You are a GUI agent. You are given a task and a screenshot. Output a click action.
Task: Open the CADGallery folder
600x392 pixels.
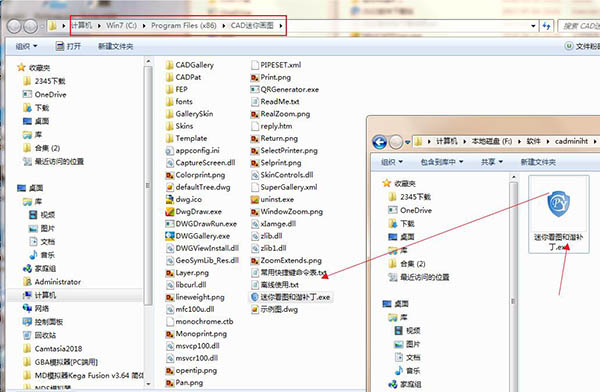(x=190, y=65)
